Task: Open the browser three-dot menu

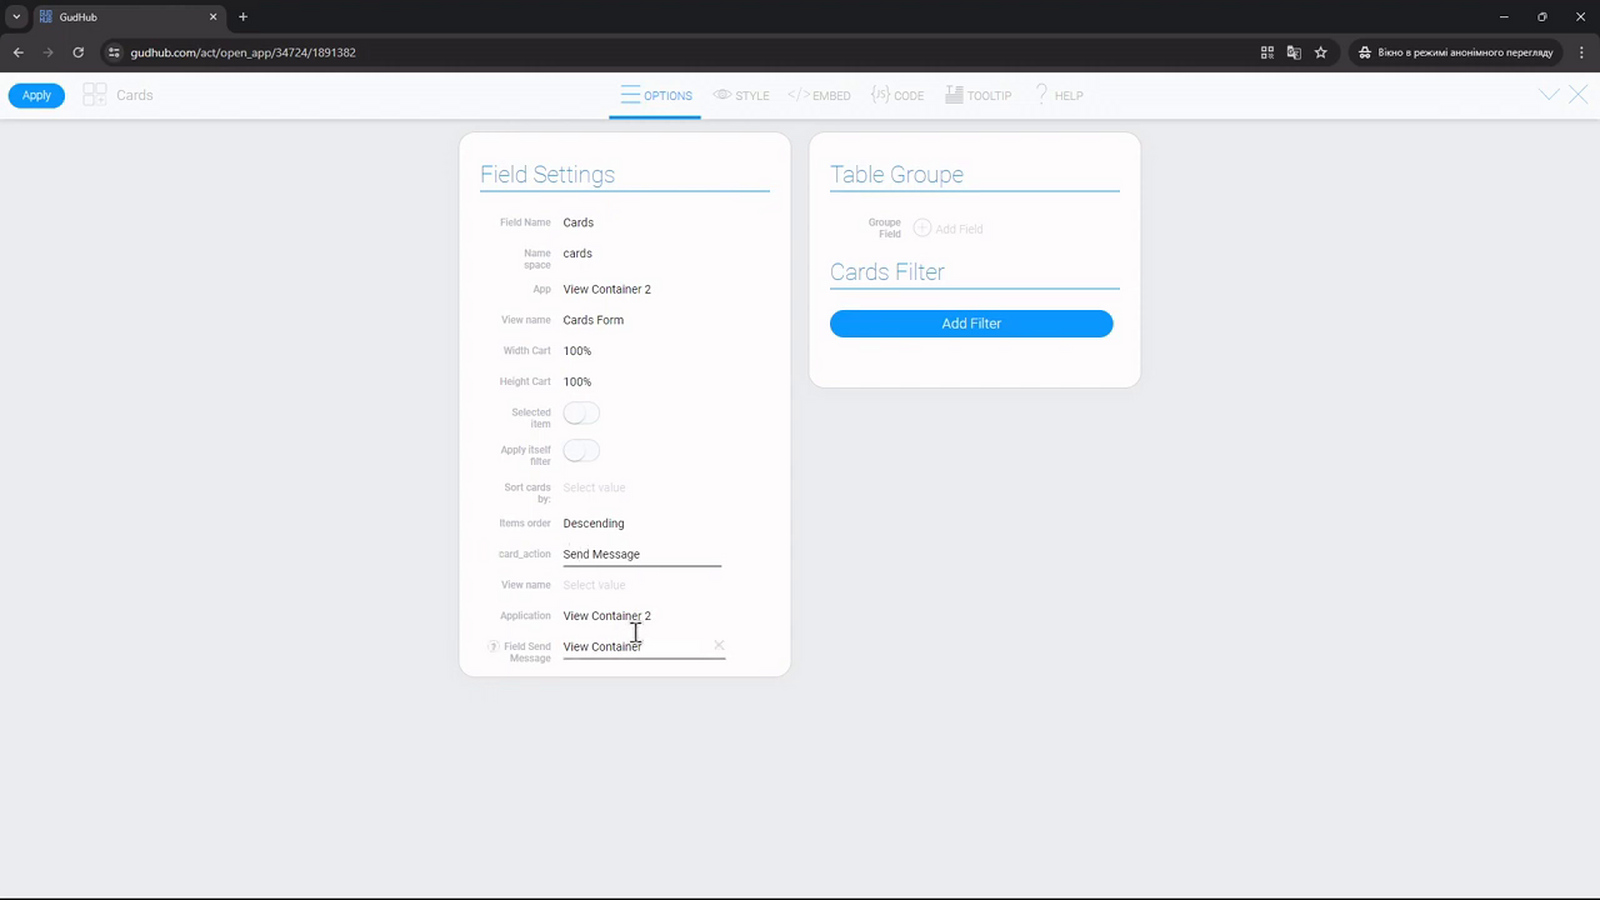Action: click(1581, 52)
